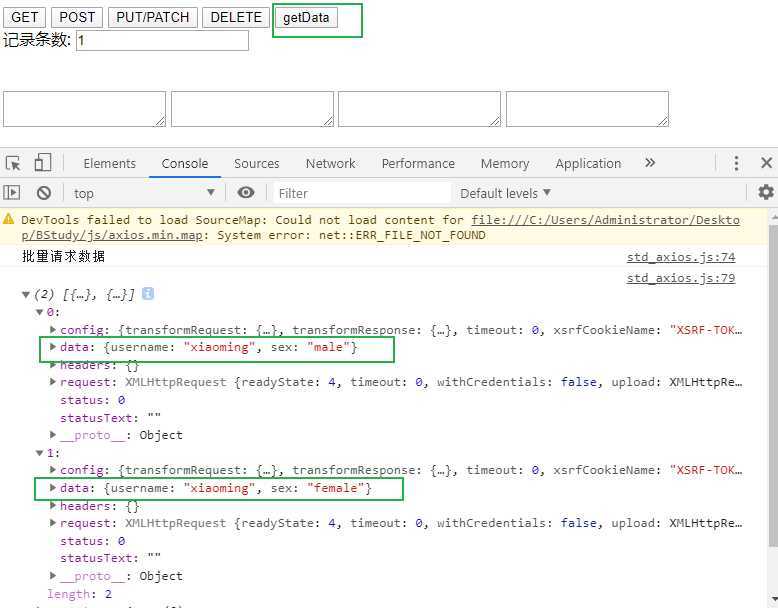778x608 pixels.
Task: Click the 批量请求数据 log message
Action: point(64,256)
